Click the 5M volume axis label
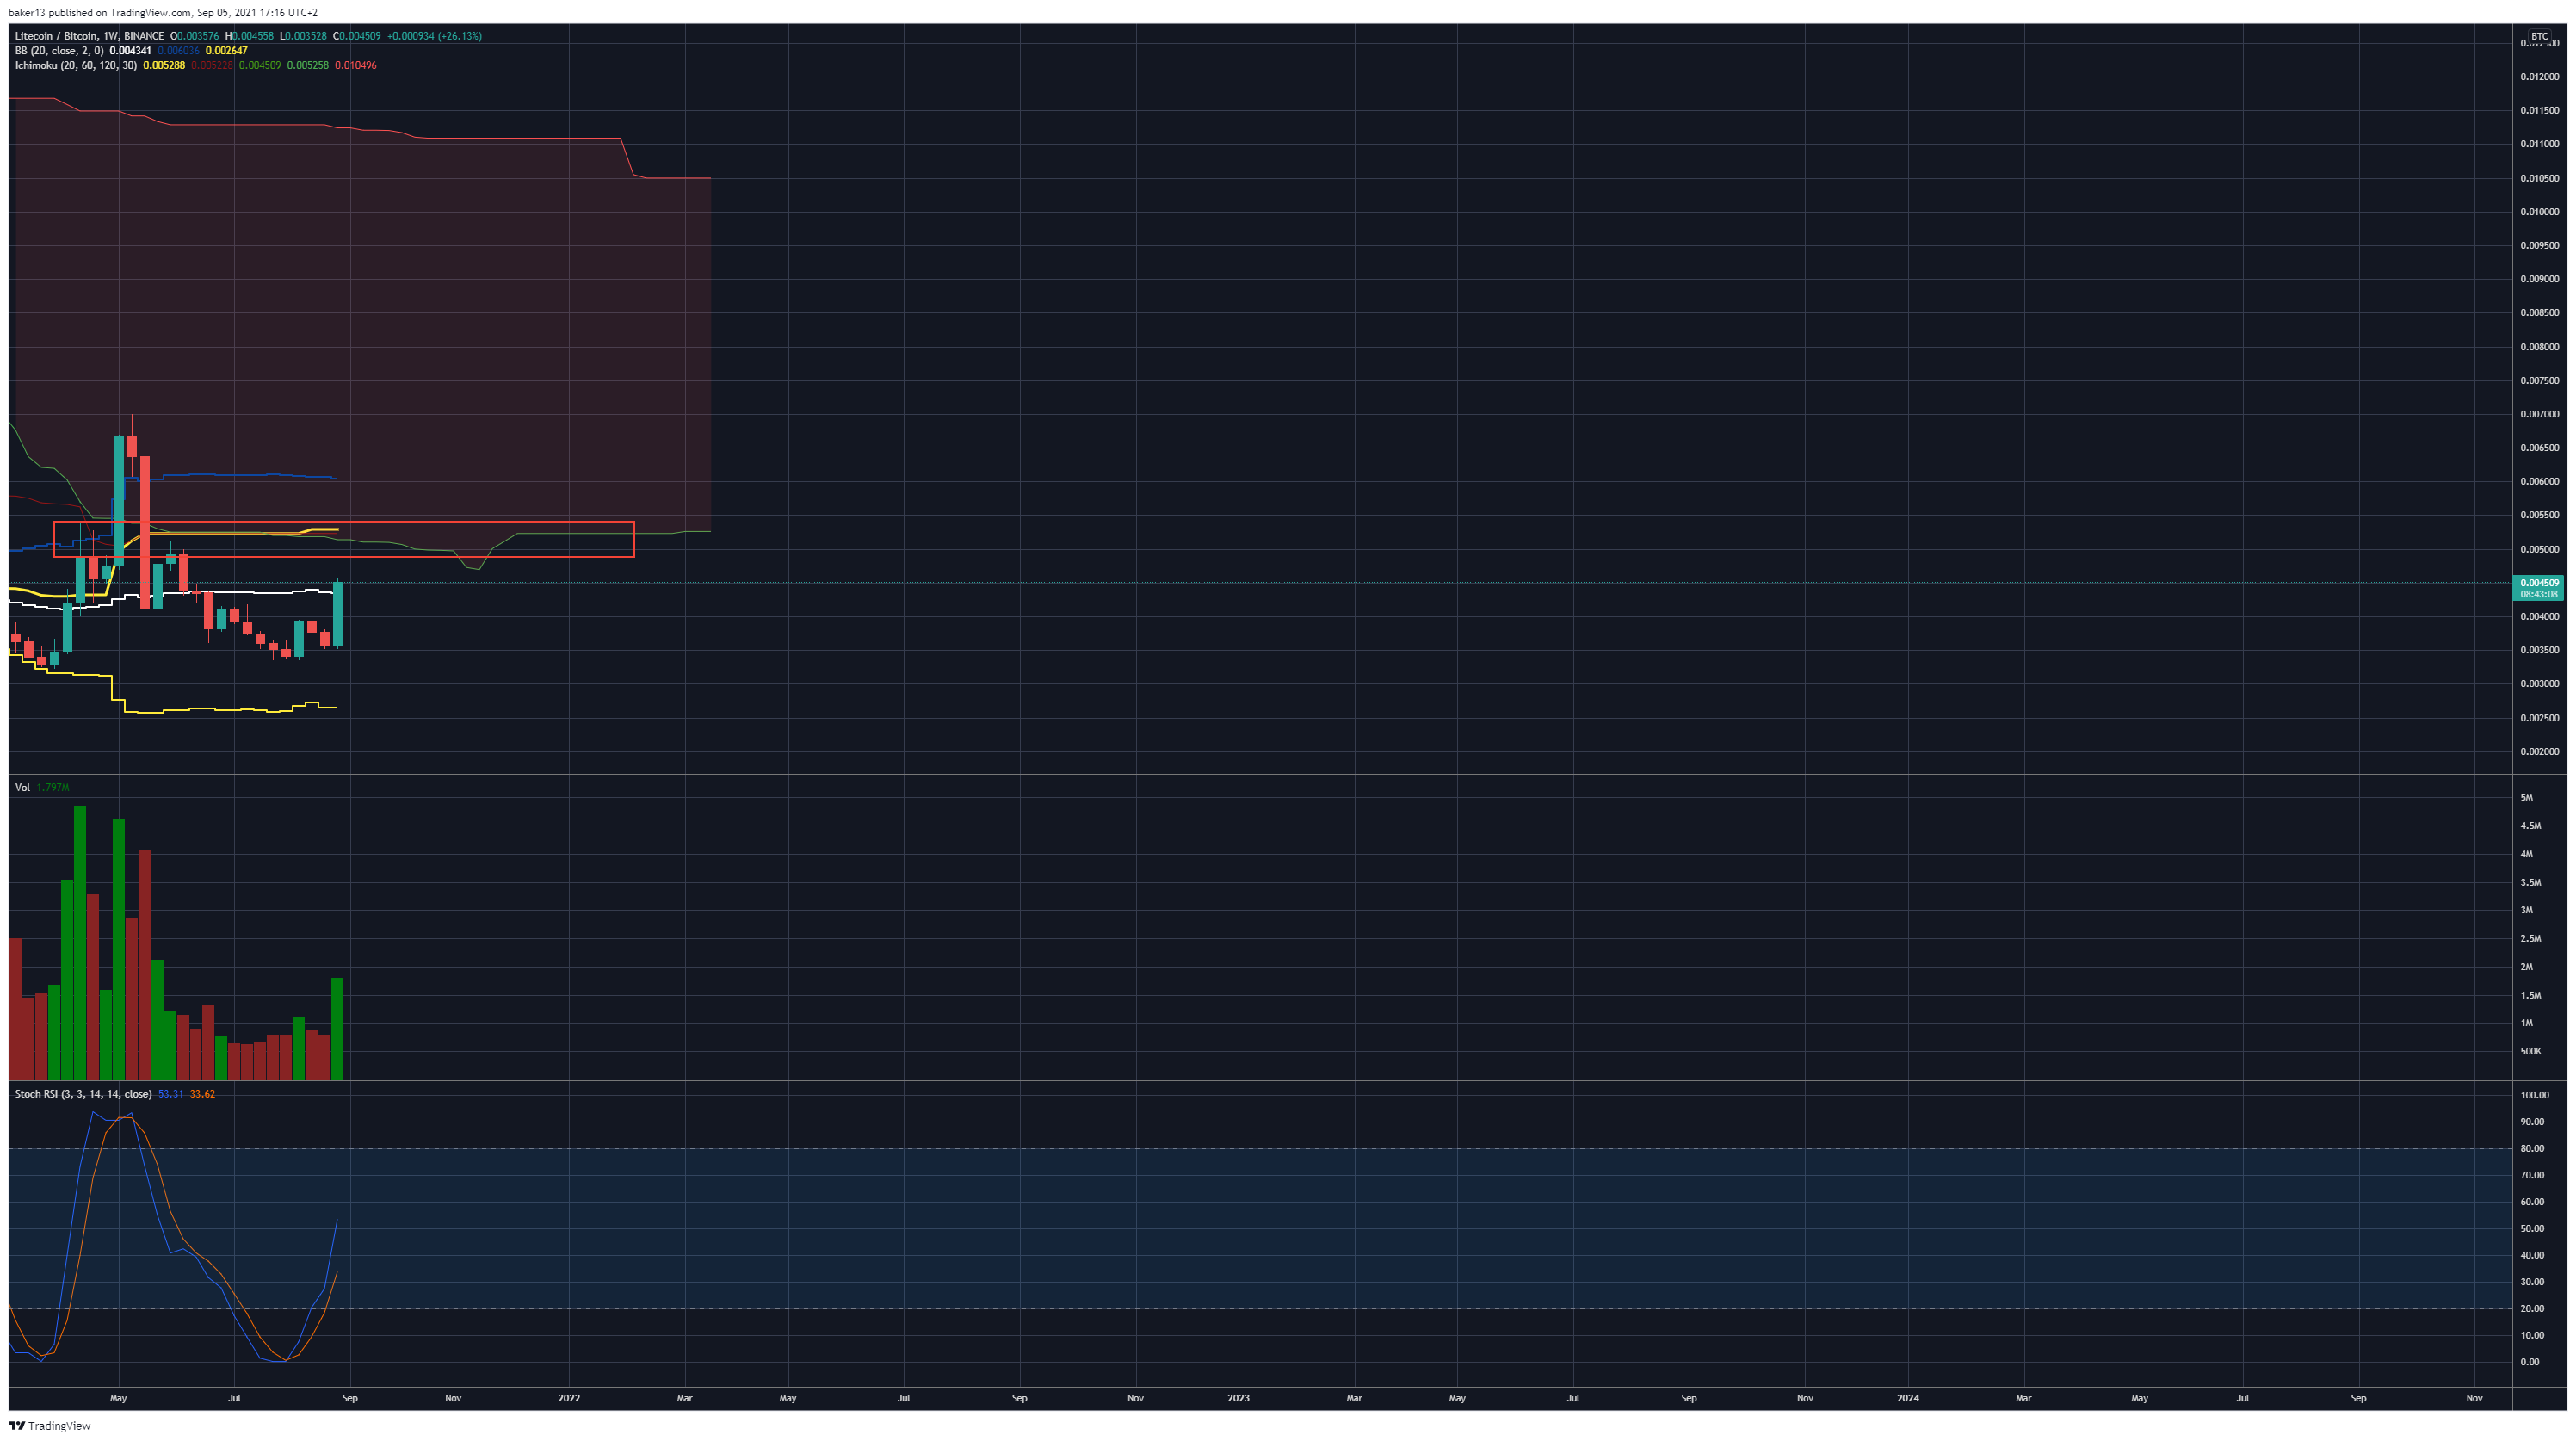This screenshot has height=1441, width=2576. 2527,798
